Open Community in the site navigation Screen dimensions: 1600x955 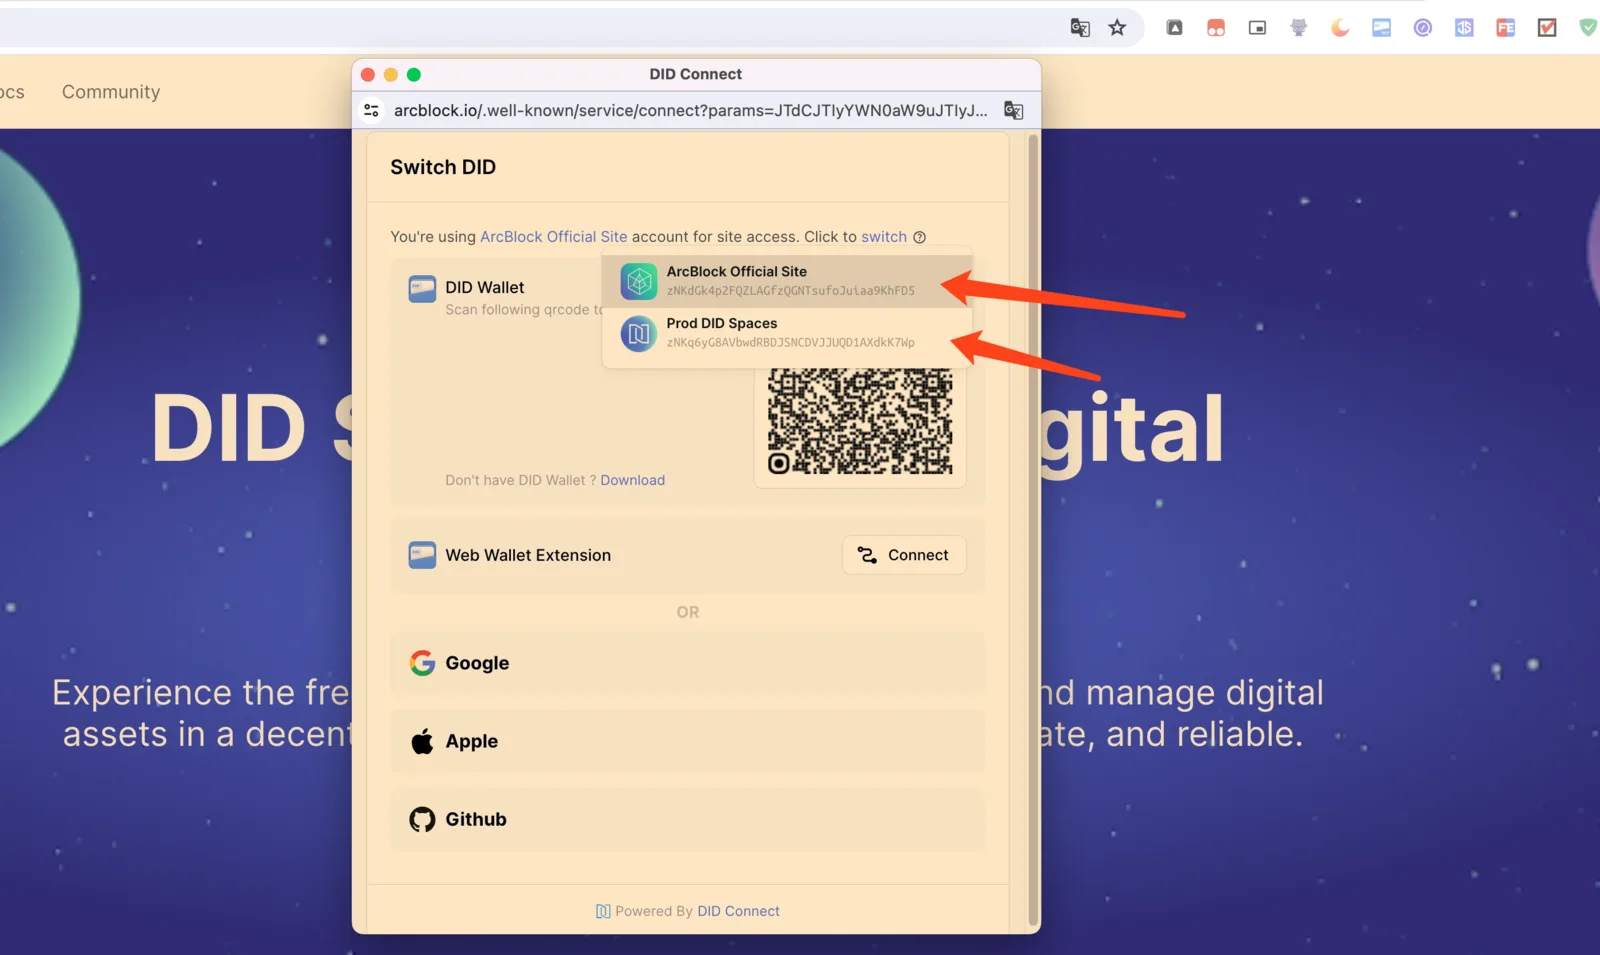111,92
